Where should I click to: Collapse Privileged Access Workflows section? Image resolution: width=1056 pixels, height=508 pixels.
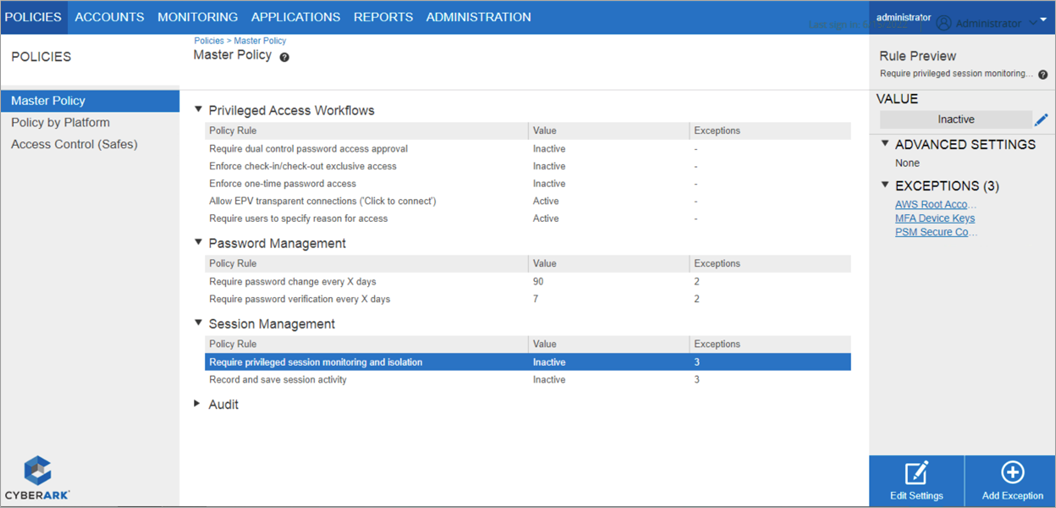click(198, 110)
